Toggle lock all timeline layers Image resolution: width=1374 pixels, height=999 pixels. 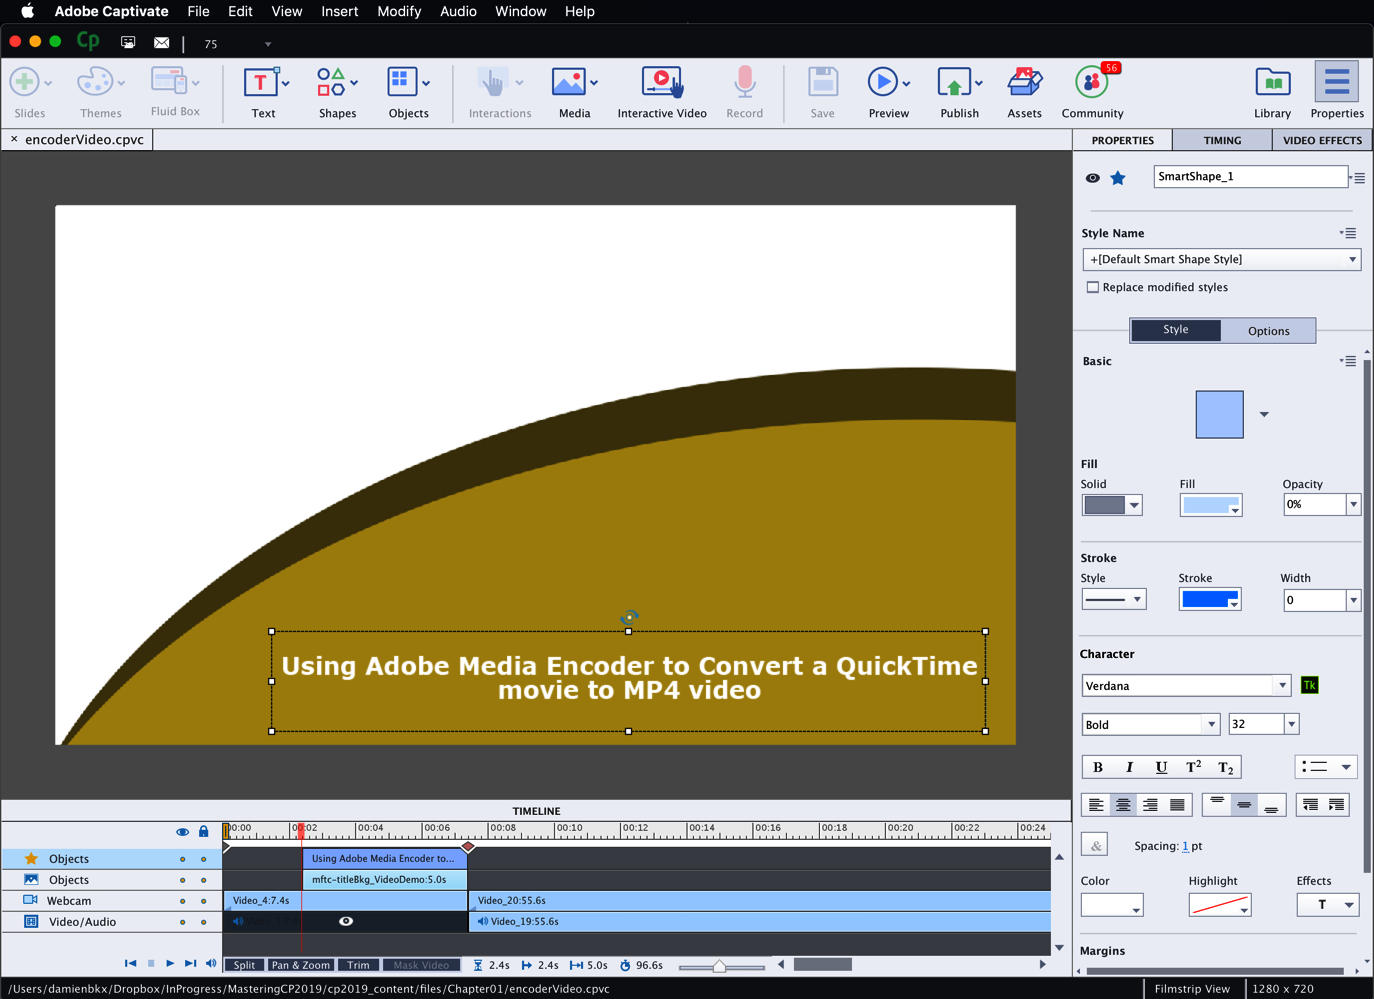204,832
